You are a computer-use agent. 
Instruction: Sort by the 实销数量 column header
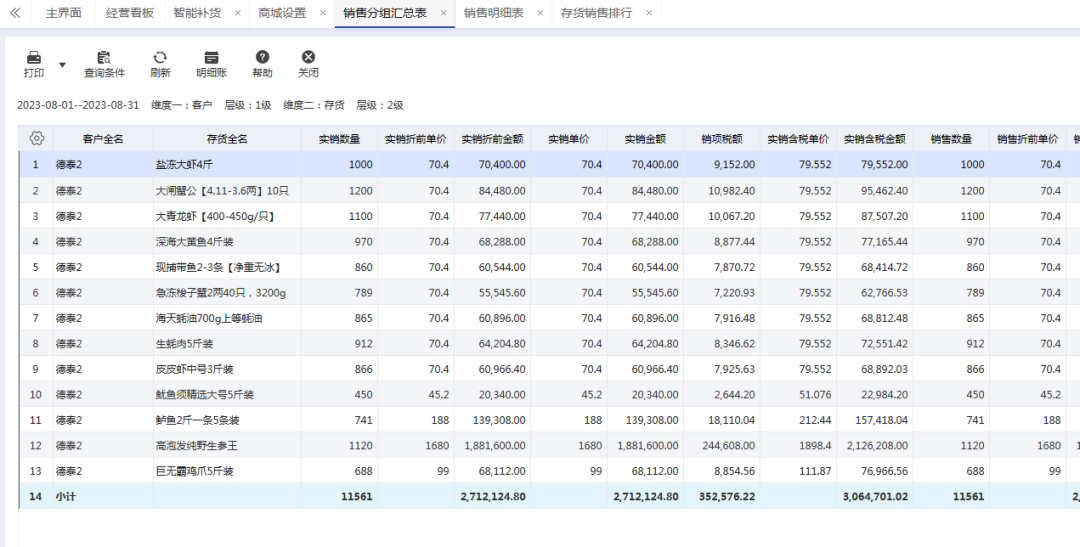click(x=339, y=138)
